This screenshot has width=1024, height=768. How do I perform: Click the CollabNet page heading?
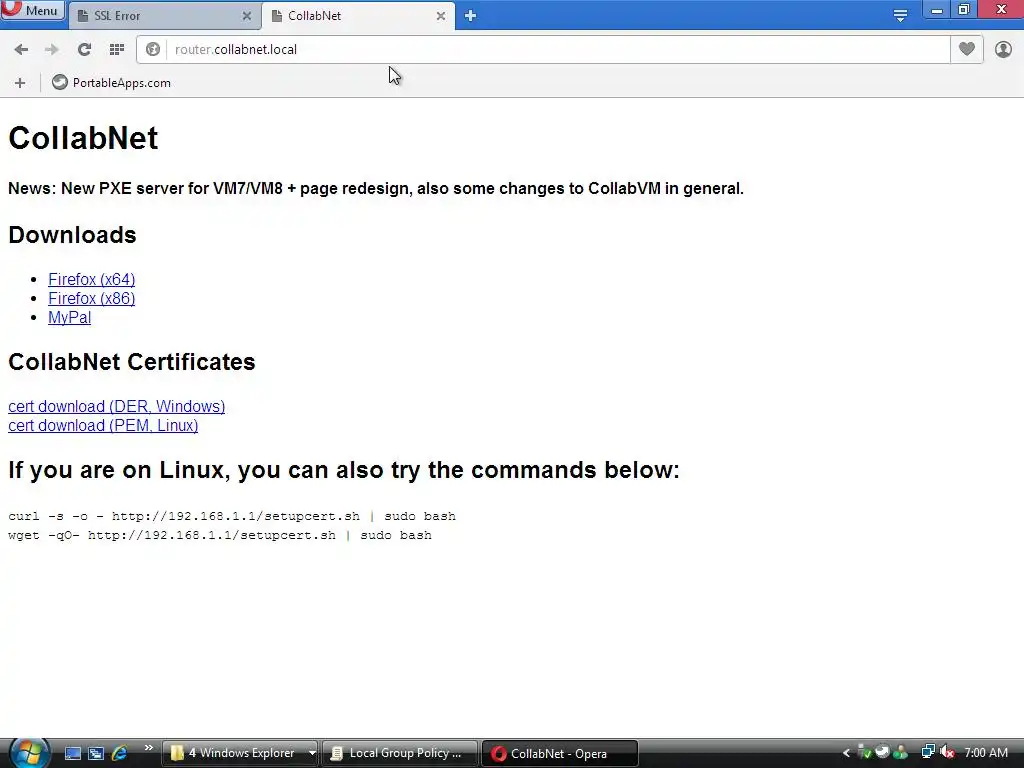click(x=83, y=138)
